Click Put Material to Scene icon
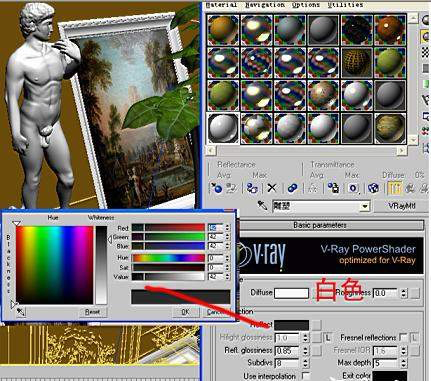 click(x=231, y=188)
